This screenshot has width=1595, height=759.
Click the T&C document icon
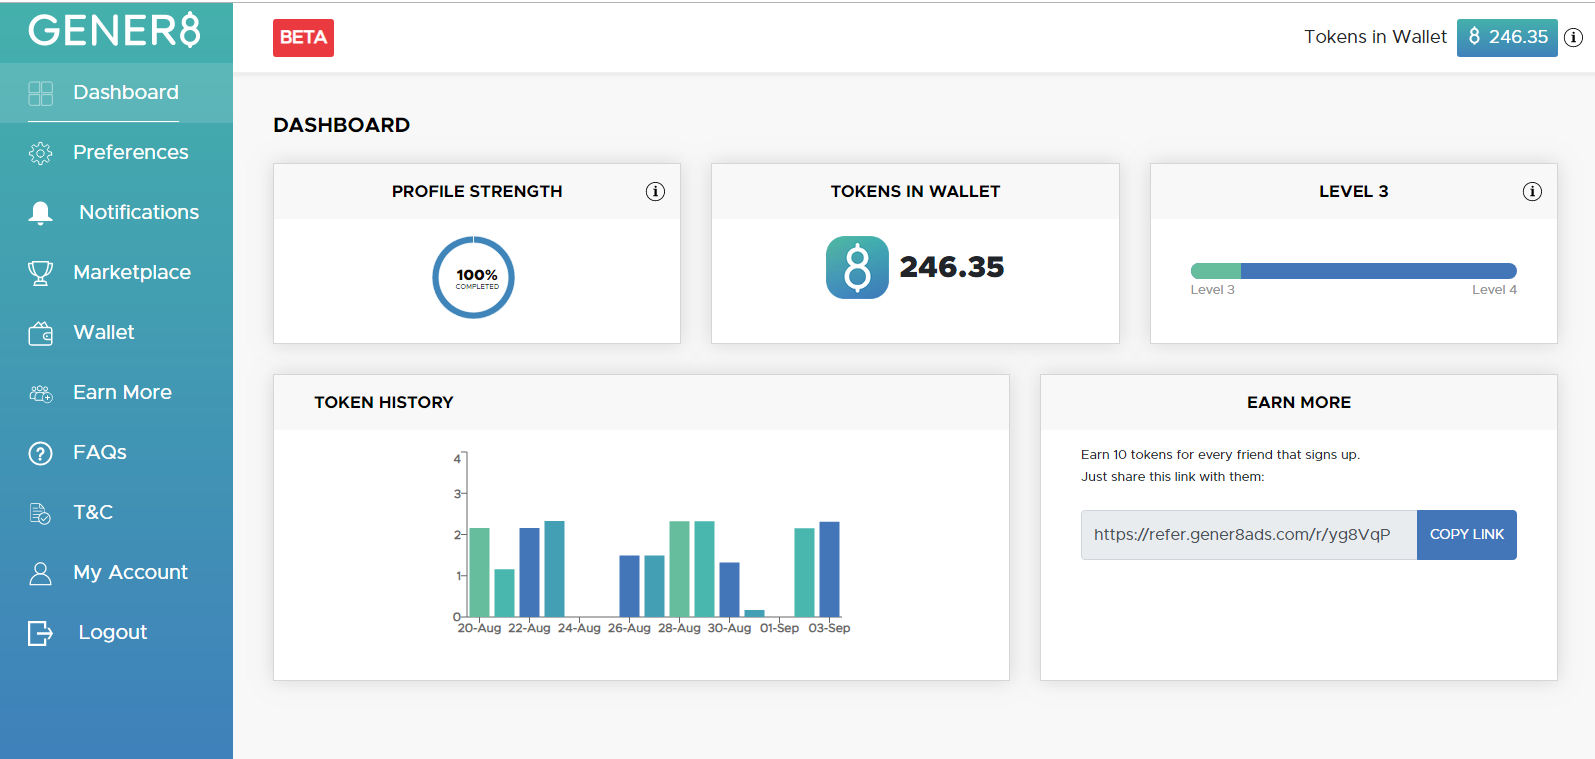tap(40, 513)
